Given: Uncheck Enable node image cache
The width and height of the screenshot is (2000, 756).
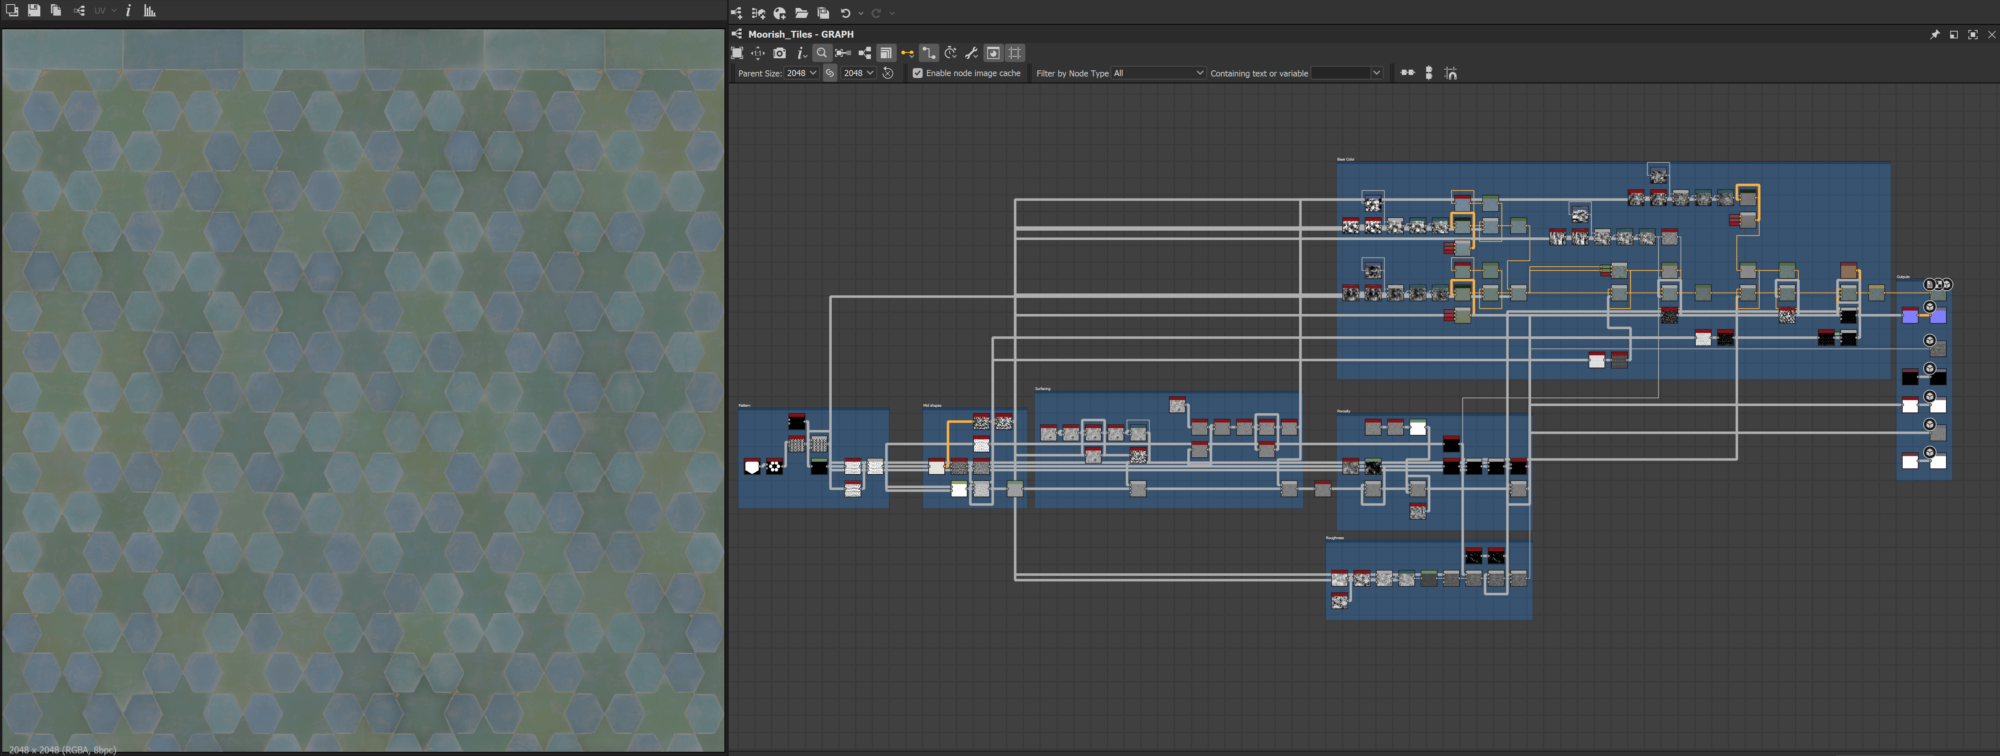Looking at the screenshot, I should tap(917, 73).
